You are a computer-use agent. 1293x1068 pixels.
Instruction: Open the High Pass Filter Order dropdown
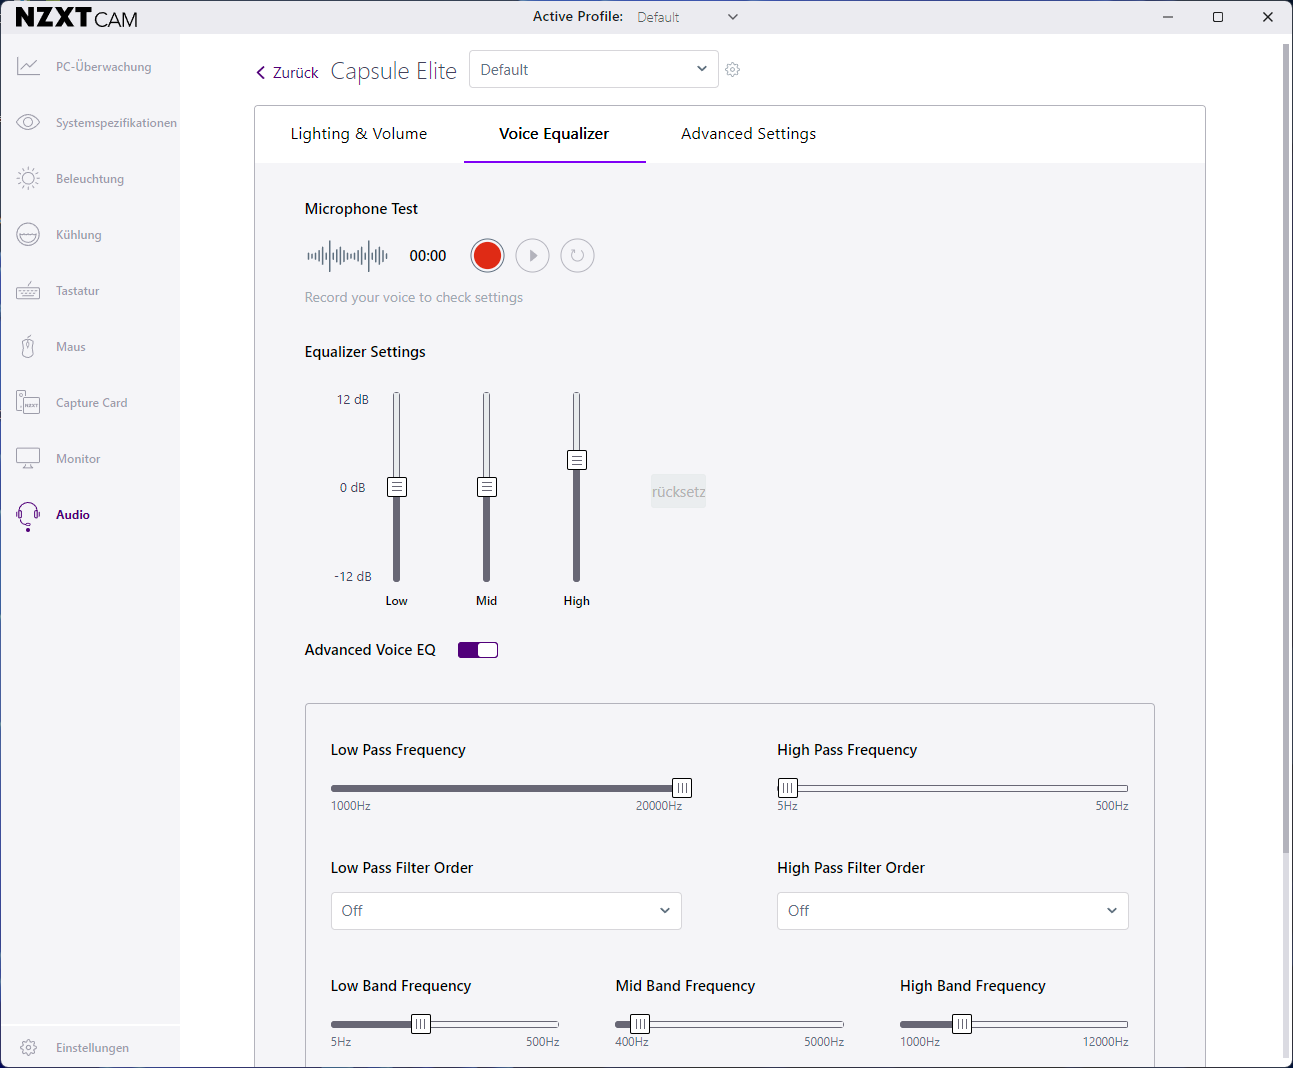point(952,911)
